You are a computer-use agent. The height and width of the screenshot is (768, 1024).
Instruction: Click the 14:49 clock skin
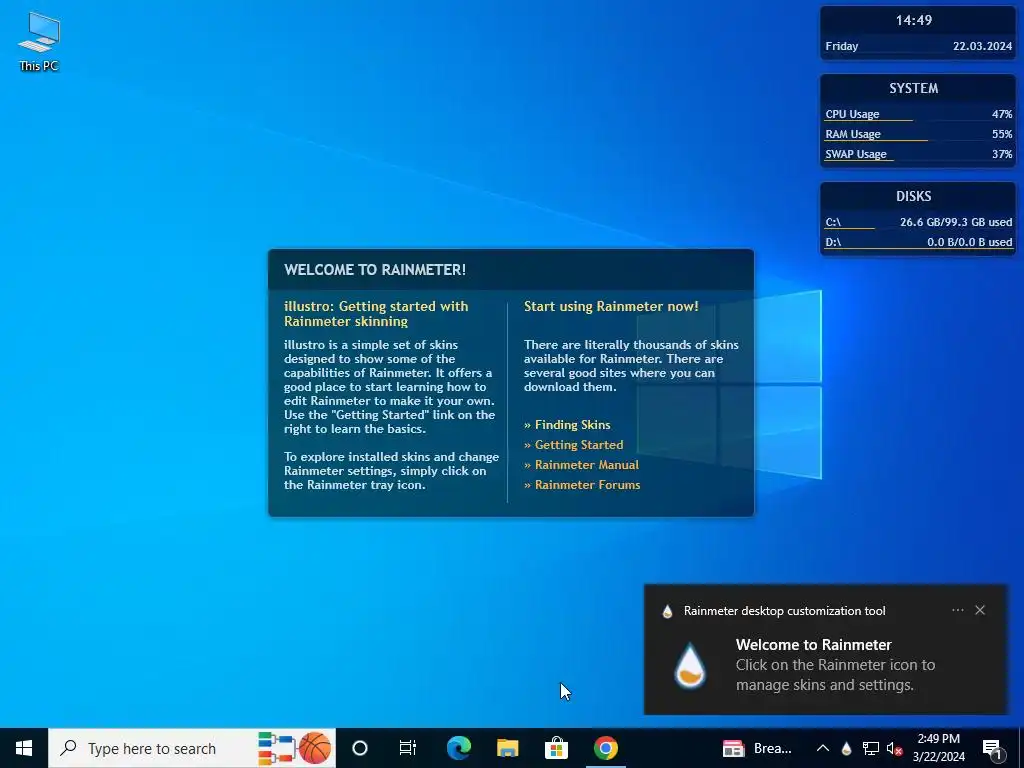[914, 20]
